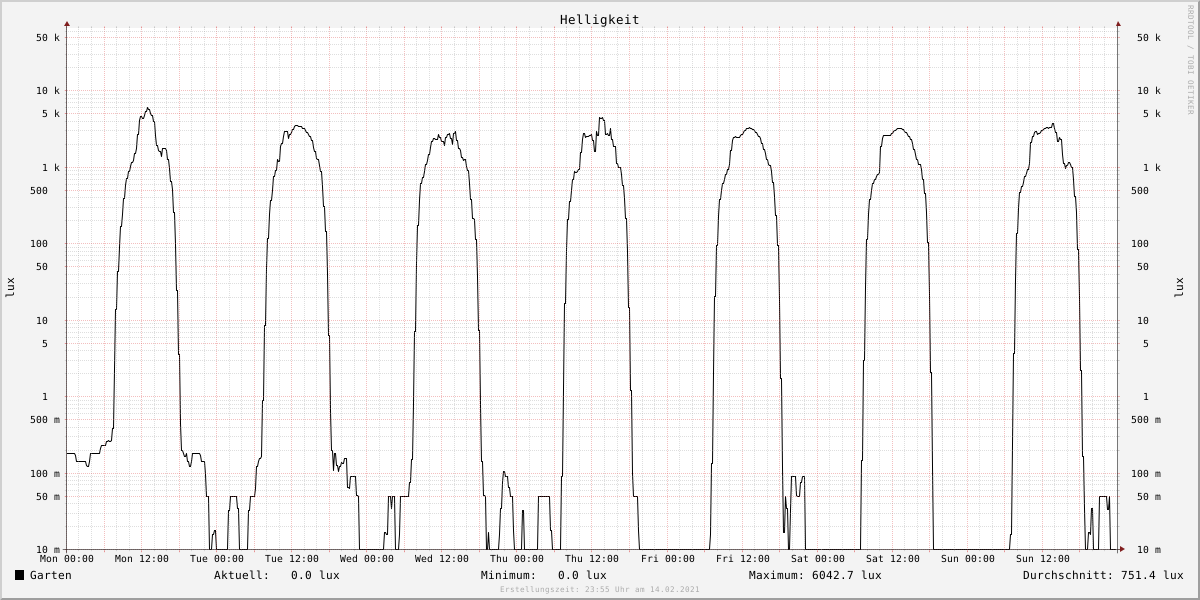Click the '1 k' label on the left axis
The width and height of the screenshot is (1200, 600).
pos(51,168)
